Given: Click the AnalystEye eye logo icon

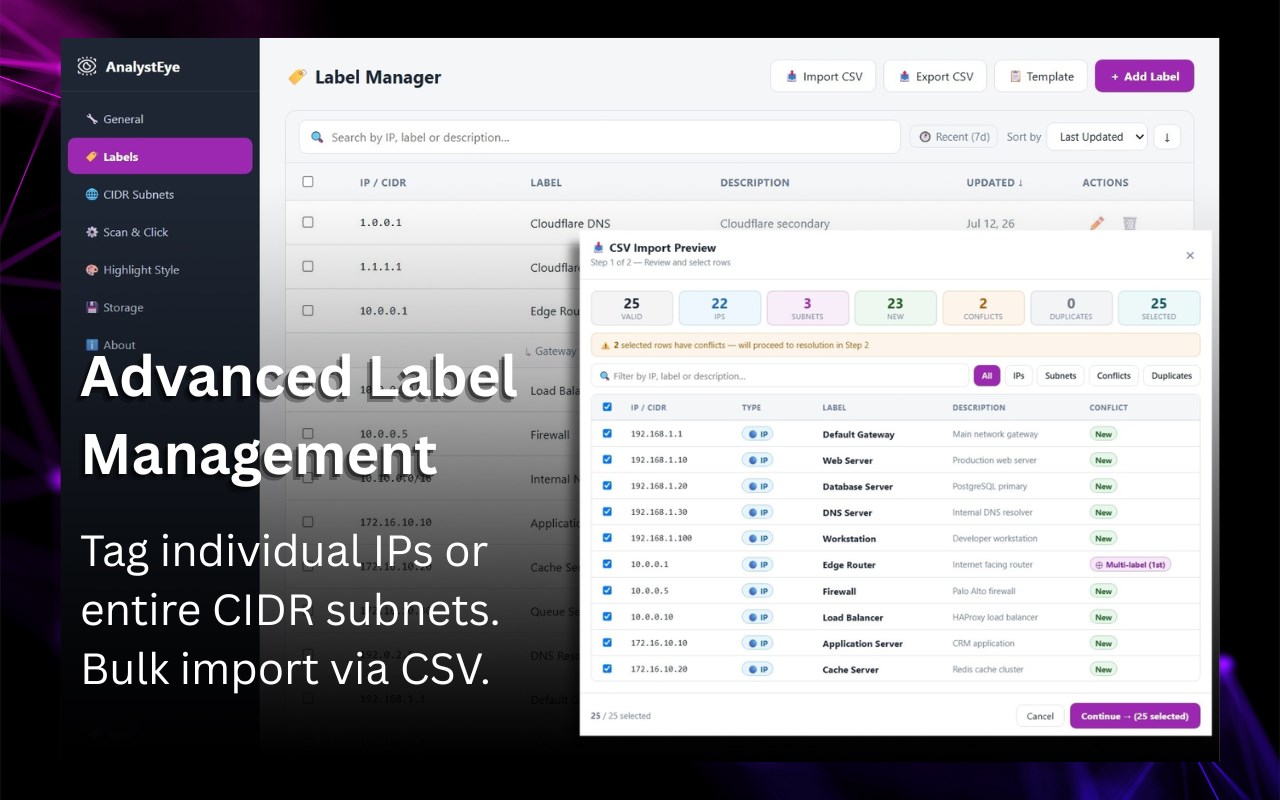Looking at the screenshot, I should click(88, 67).
